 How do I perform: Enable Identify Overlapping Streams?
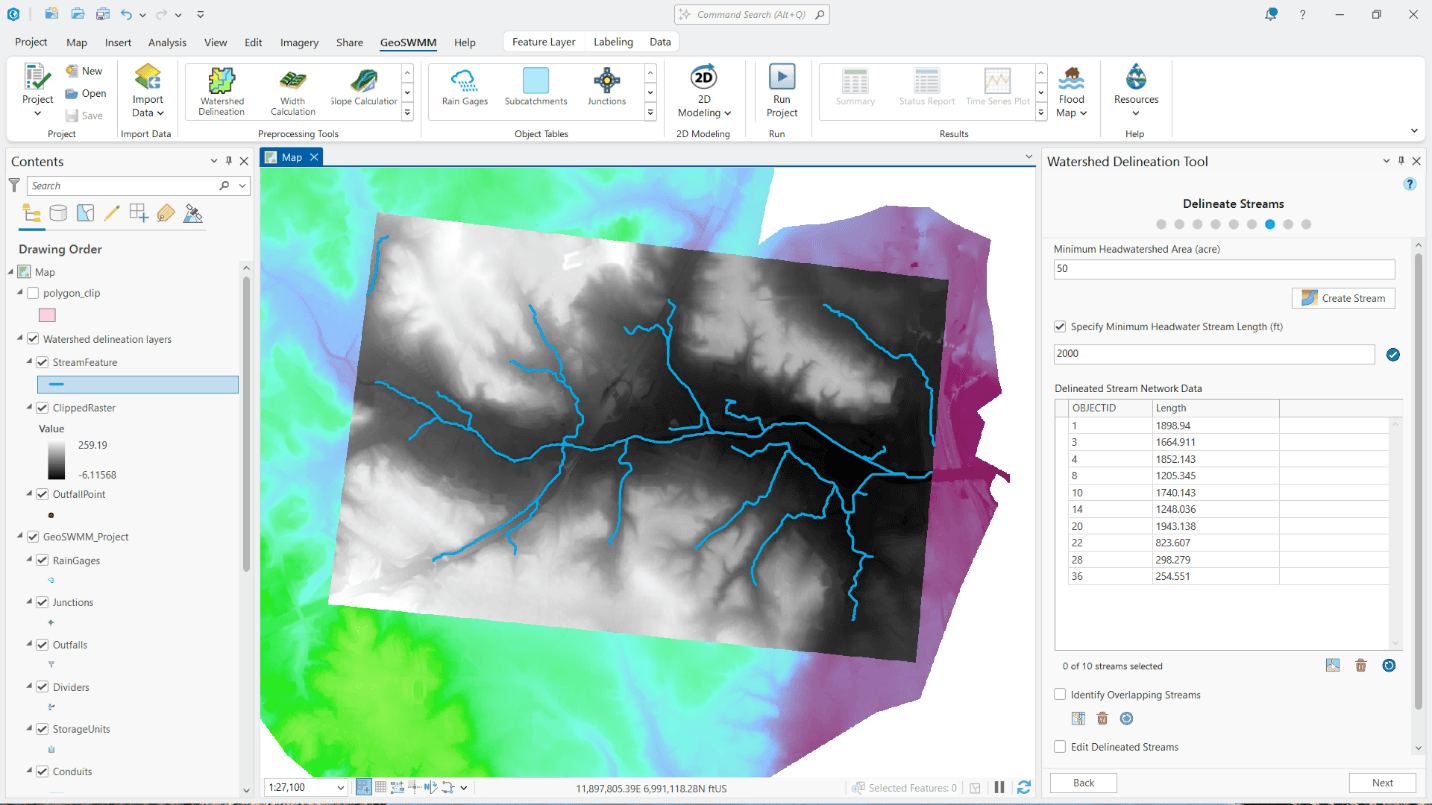point(1062,694)
